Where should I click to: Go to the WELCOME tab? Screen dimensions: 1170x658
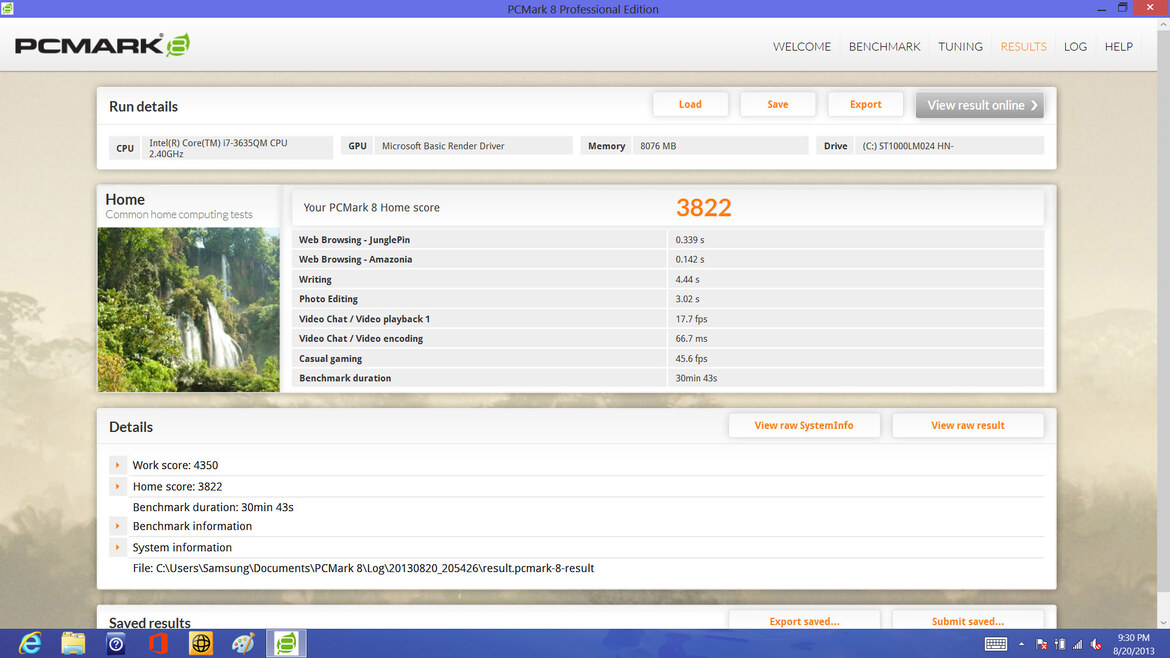coord(801,46)
